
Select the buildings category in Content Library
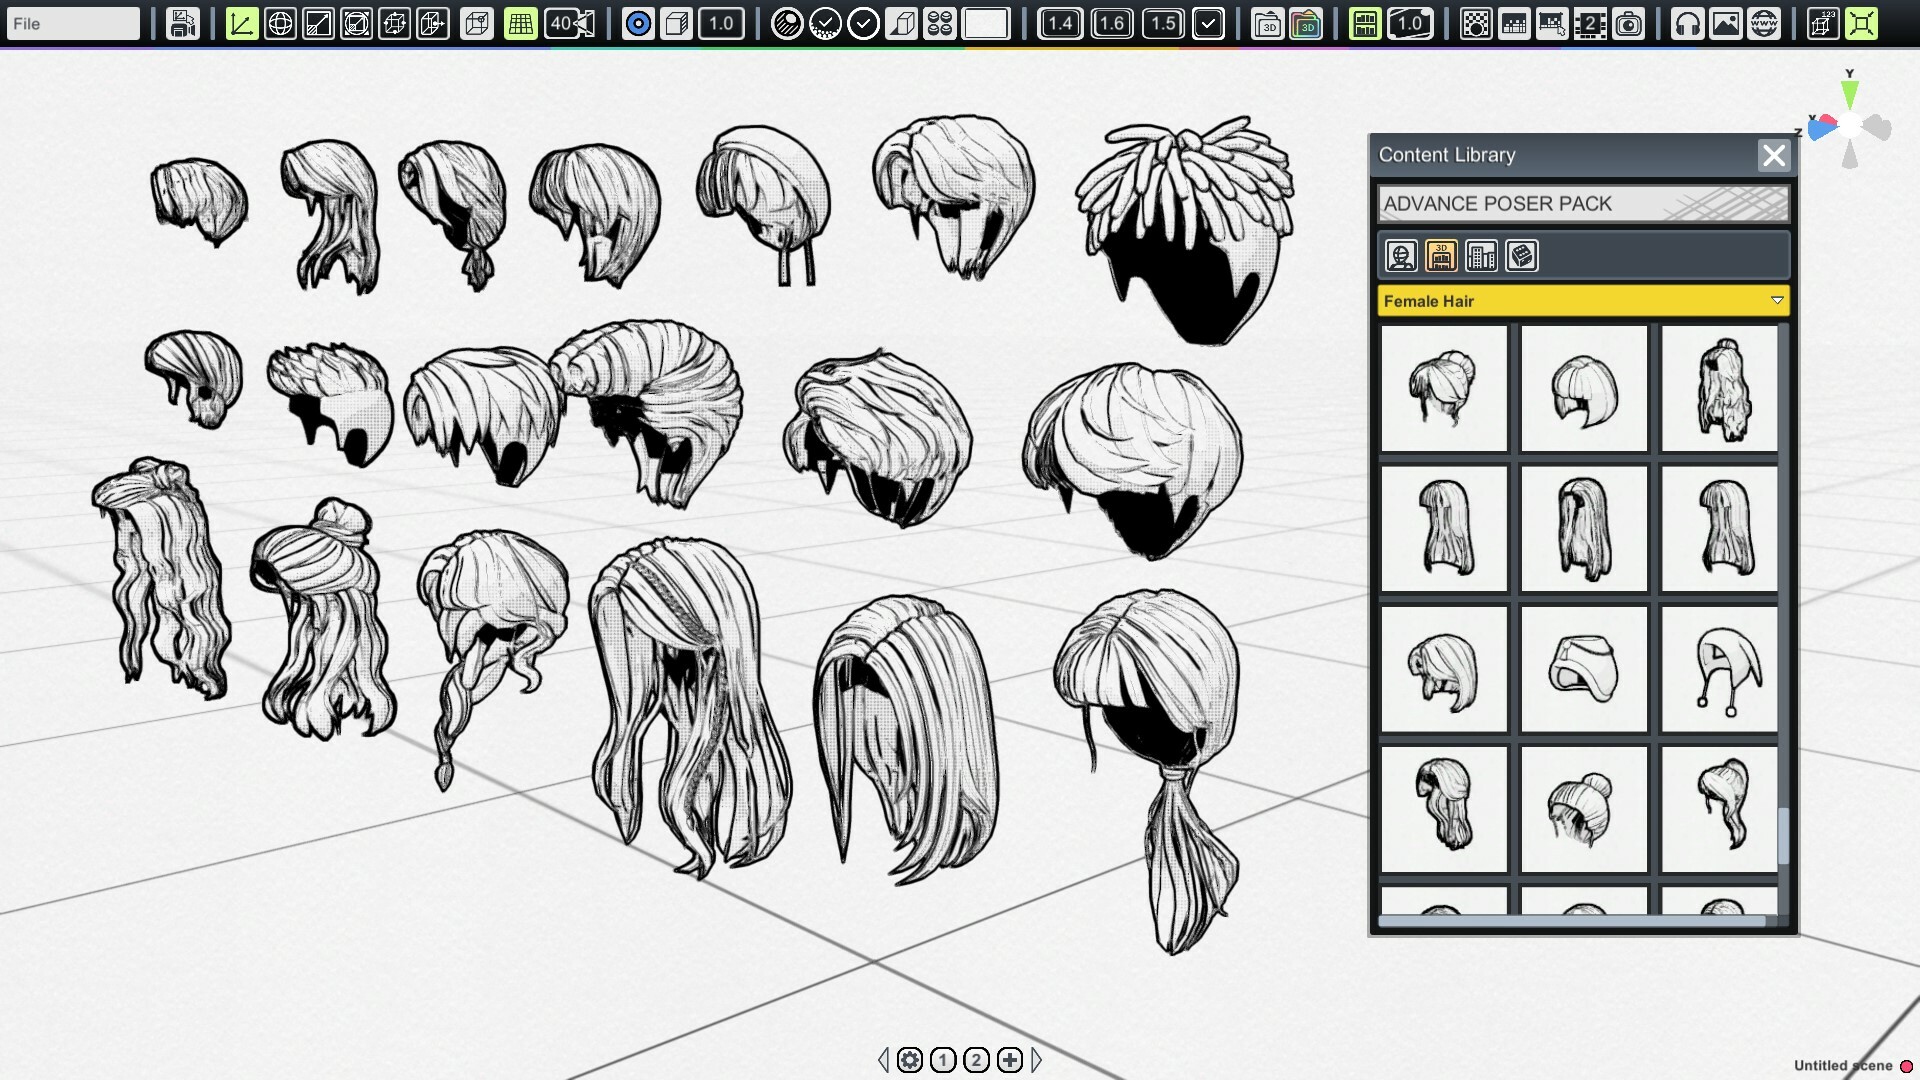pos(1482,256)
